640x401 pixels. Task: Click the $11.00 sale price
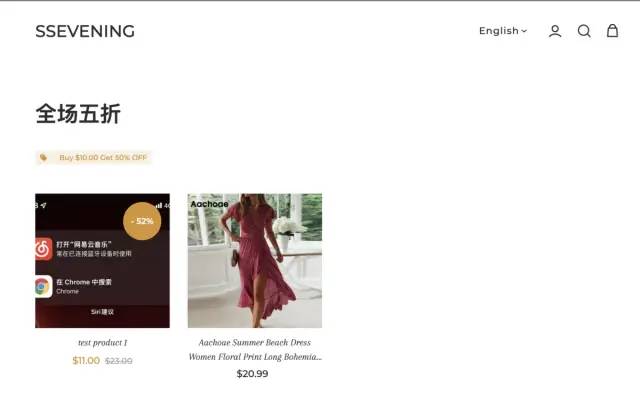tap(86, 361)
